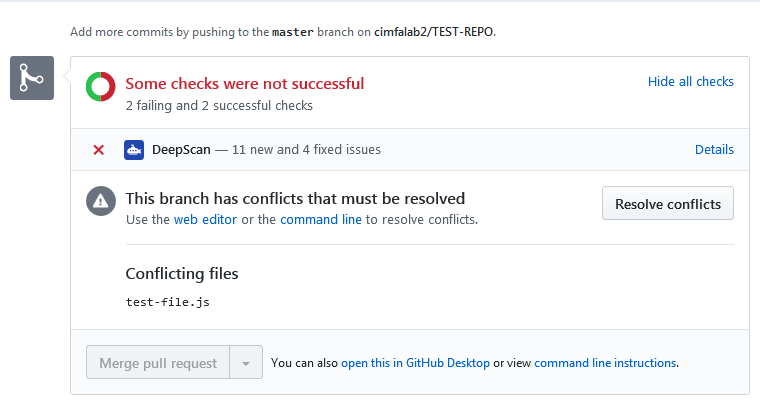Open DeepScan Details link

[x=714, y=149]
